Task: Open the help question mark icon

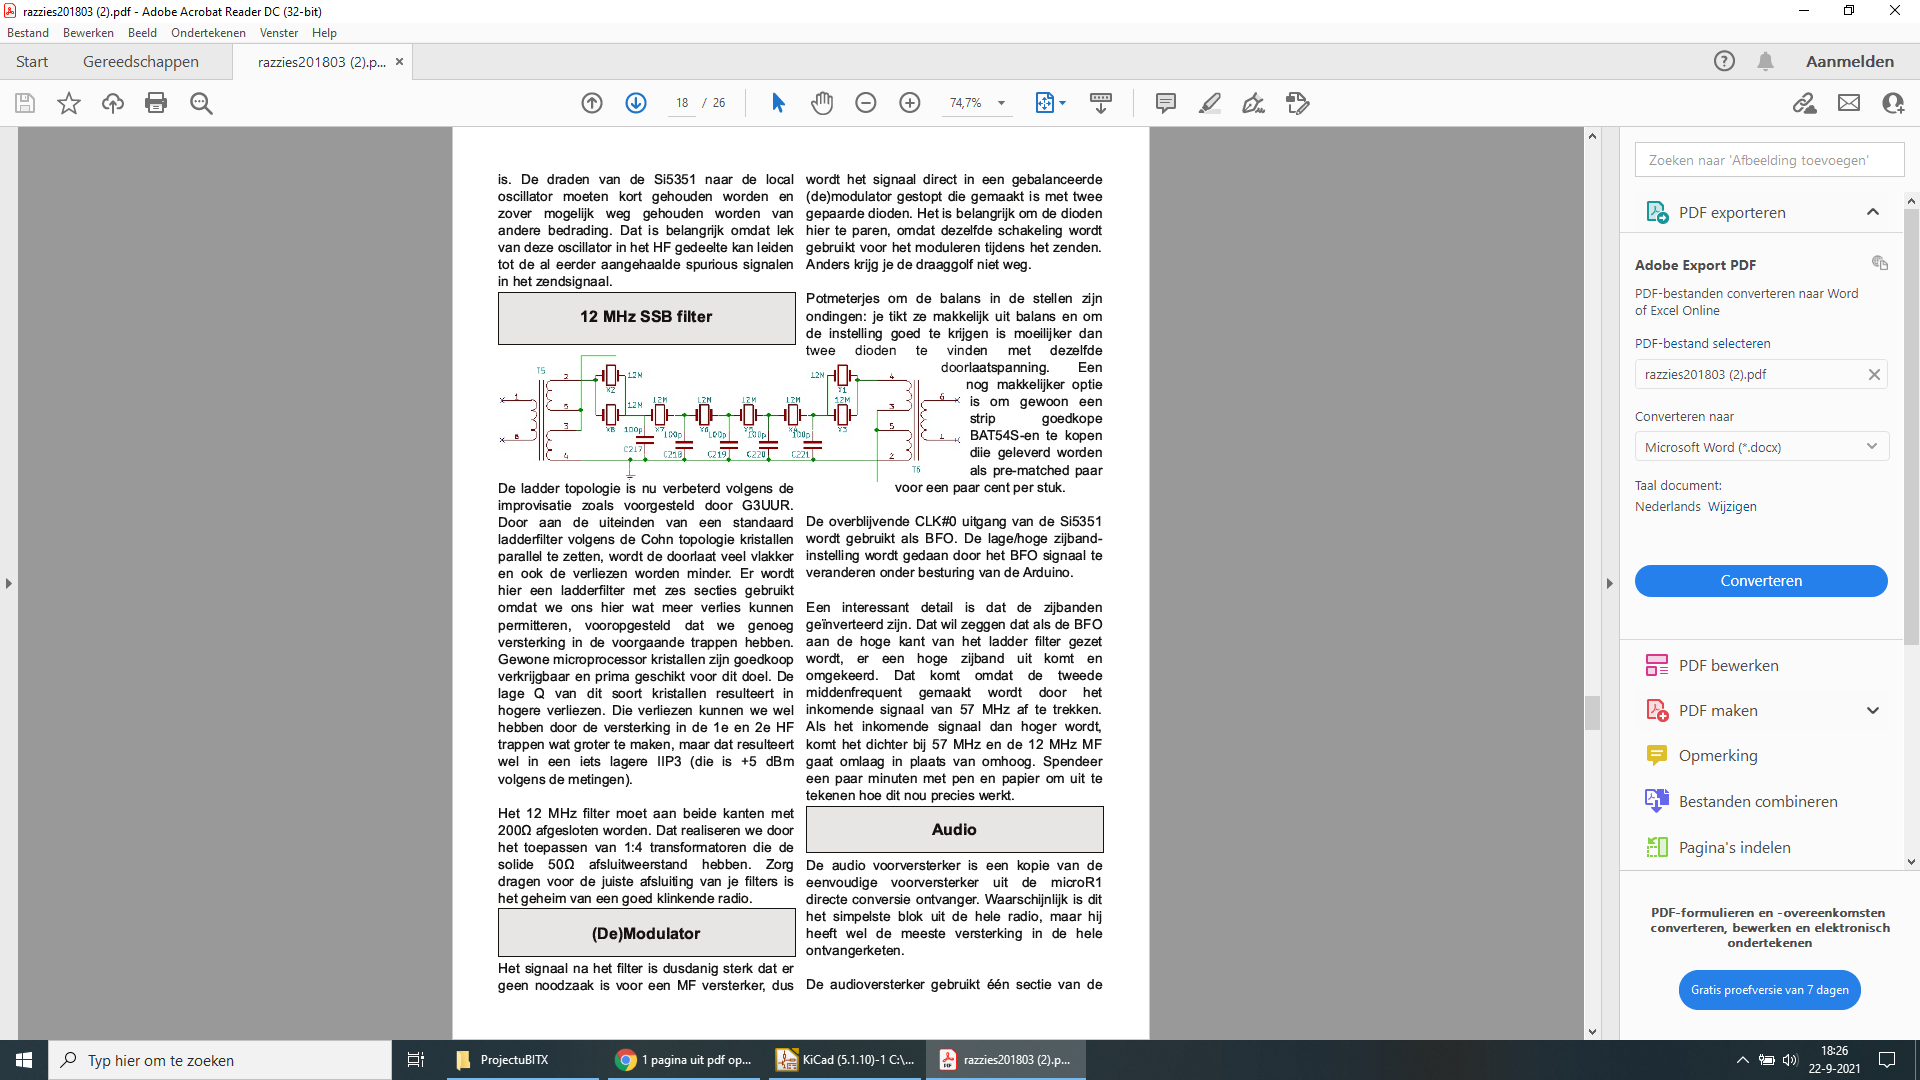Action: (1724, 61)
